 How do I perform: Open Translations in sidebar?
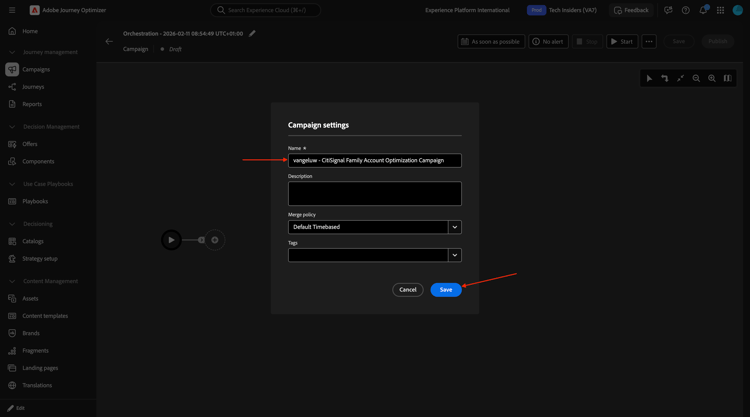click(x=37, y=385)
